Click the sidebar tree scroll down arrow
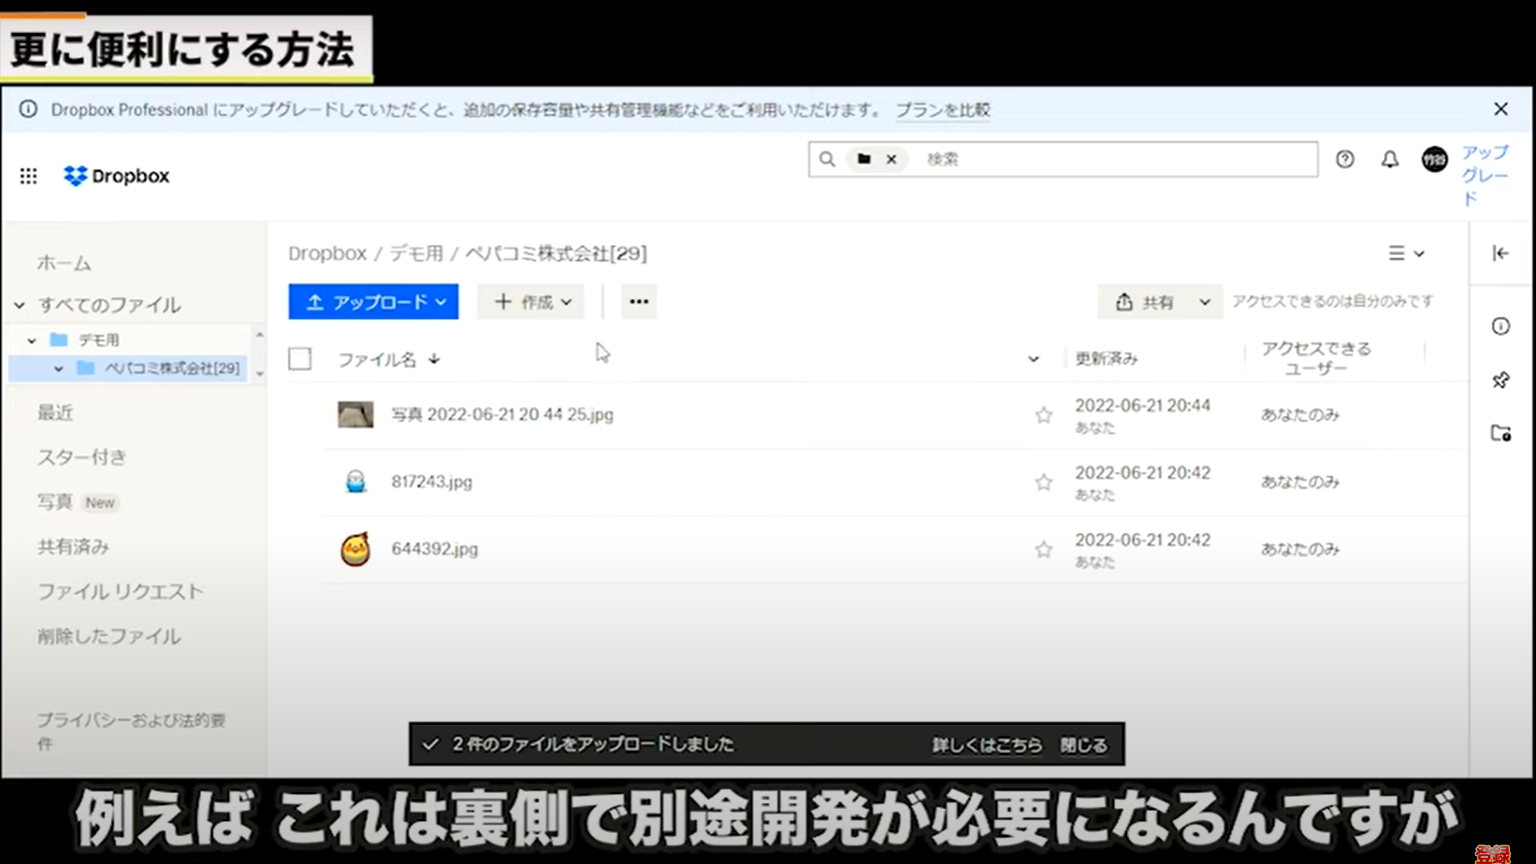The height and width of the screenshot is (864, 1536). [259, 374]
